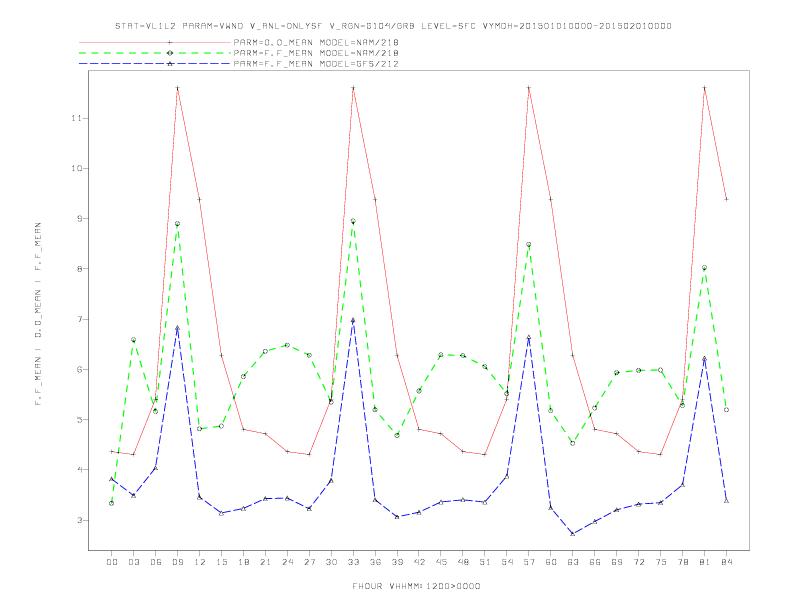Click the vertical y-axis label F.F_MEAN | O.O_MEAN
The image size is (792, 612).
point(38,314)
